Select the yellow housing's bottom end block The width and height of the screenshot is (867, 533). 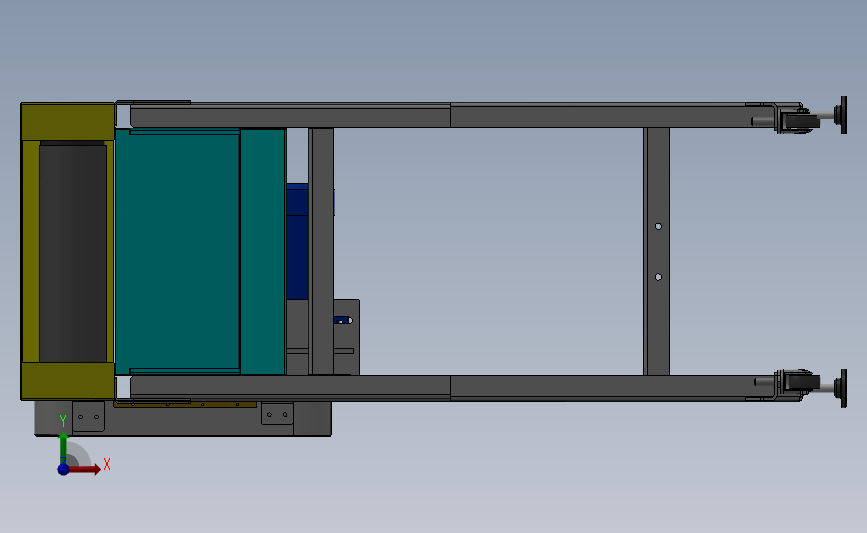point(68,380)
